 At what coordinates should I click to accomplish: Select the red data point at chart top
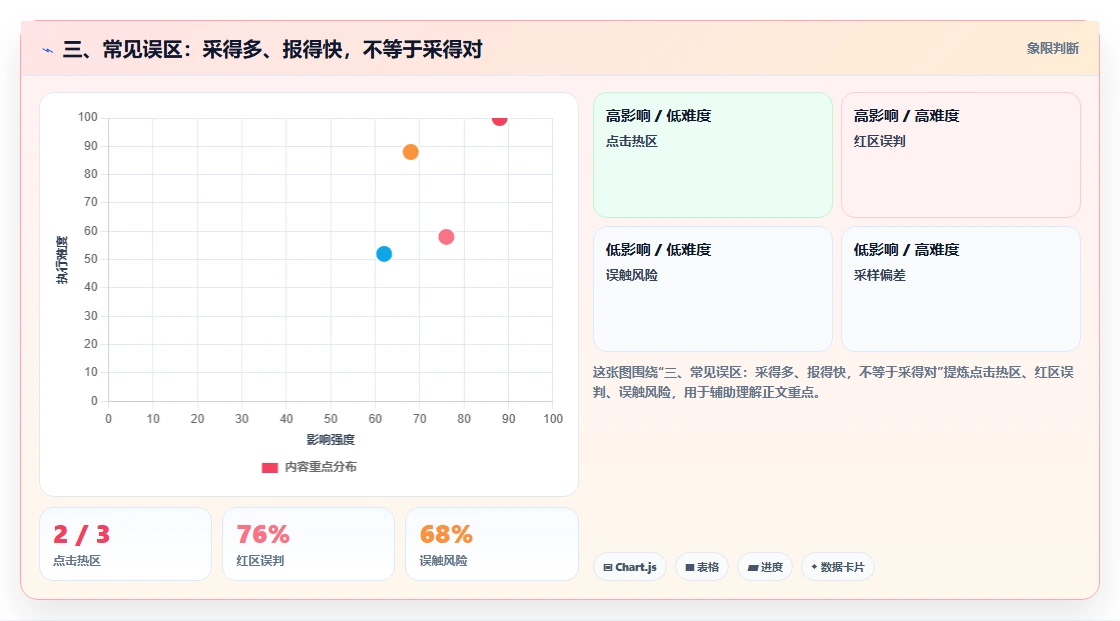499,119
